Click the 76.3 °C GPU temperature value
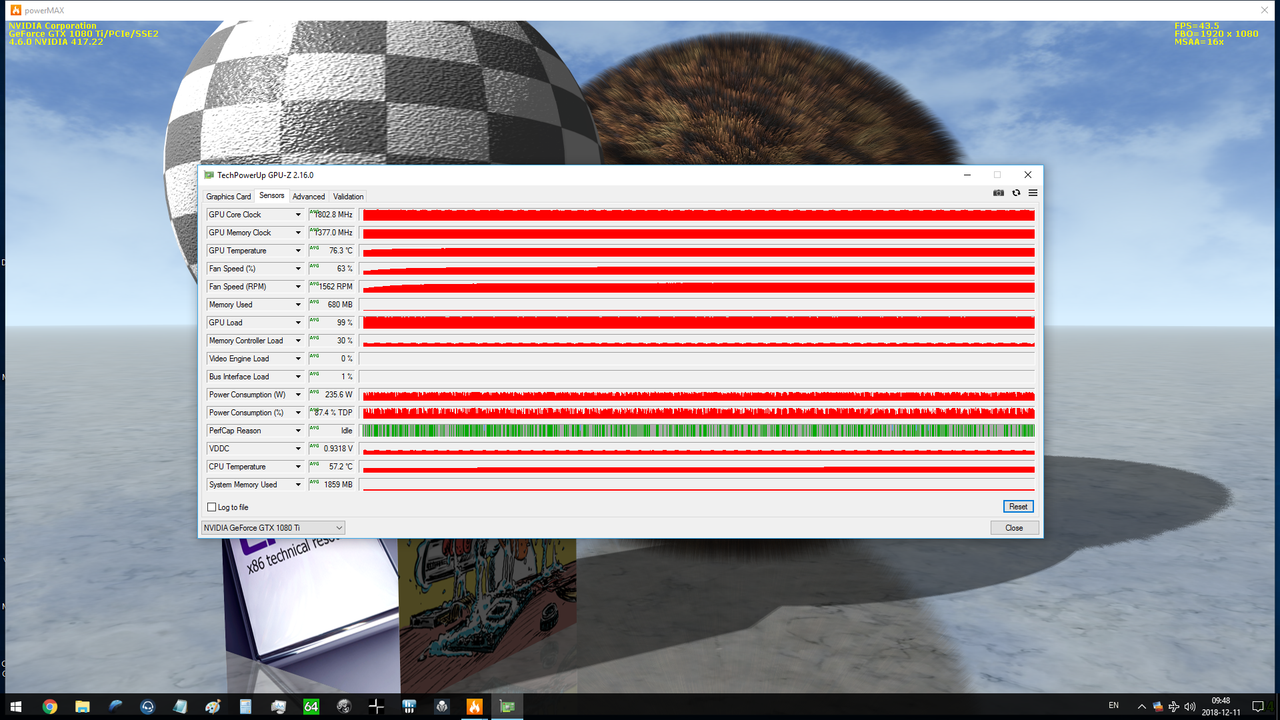This screenshot has width=1280, height=720. click(x=332, y=251)
